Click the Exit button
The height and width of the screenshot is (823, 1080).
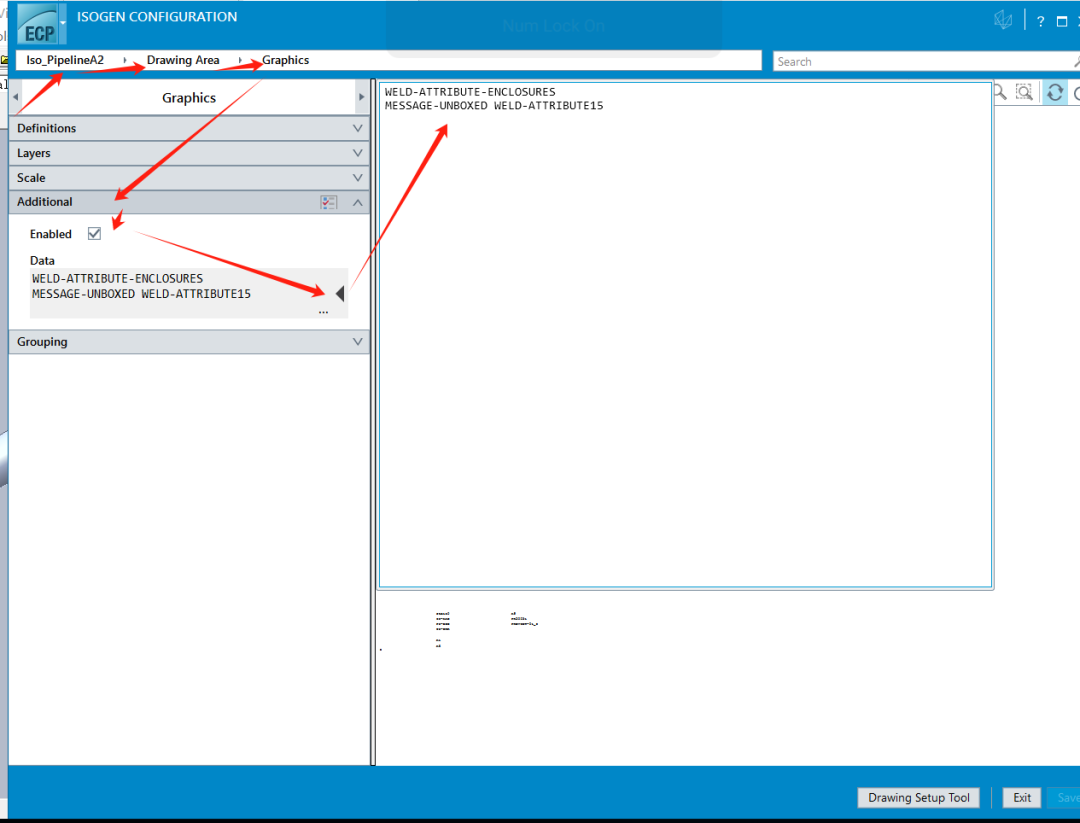click(x=1021, y=798)
